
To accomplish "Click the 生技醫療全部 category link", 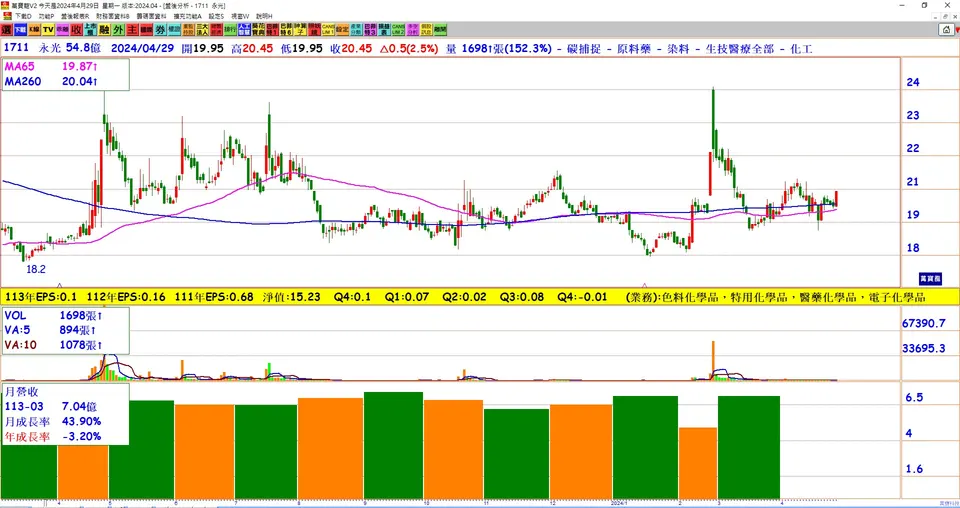I will [x=741, y=48].
